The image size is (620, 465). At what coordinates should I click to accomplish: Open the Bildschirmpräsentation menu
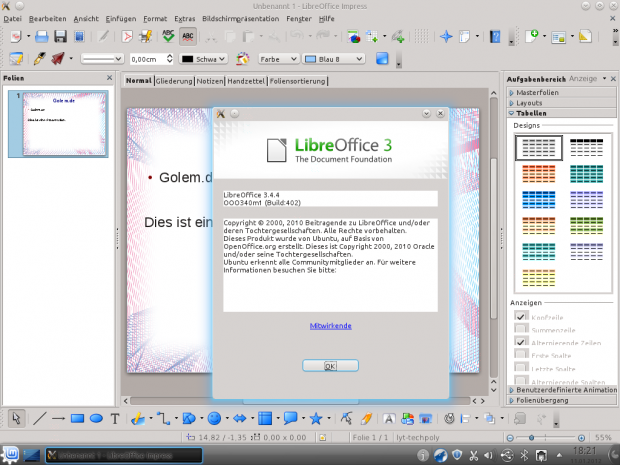240,19
